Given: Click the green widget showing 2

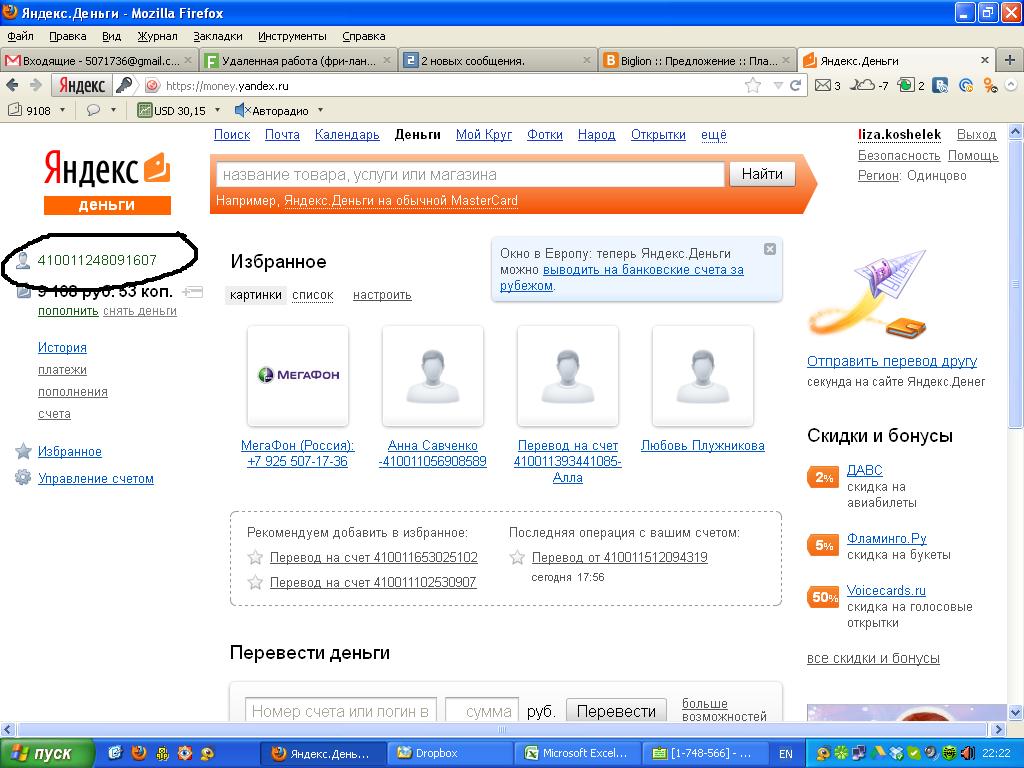Looking at the screenshot, I should coord(911,85).
